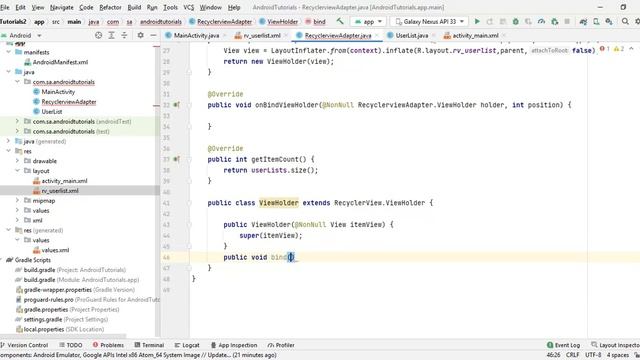Click the Sync Project with Gradle Files icon
The height and width of the screenshot is (360, 640).
(x=583, y=21)
